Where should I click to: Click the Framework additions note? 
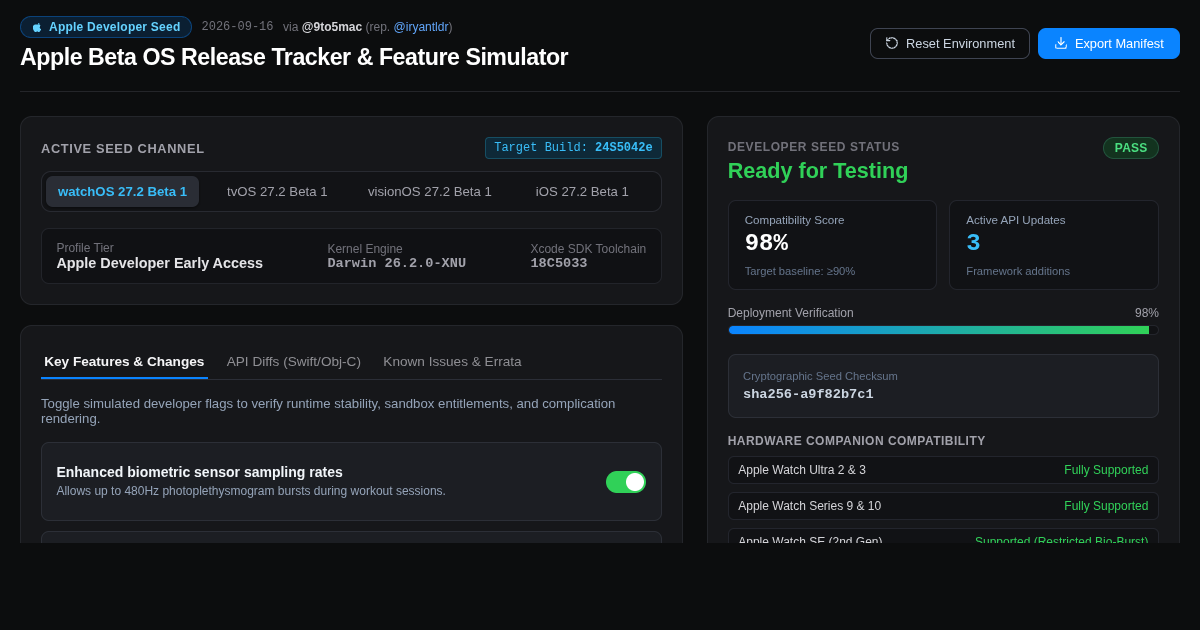(x=1018, y=271)
